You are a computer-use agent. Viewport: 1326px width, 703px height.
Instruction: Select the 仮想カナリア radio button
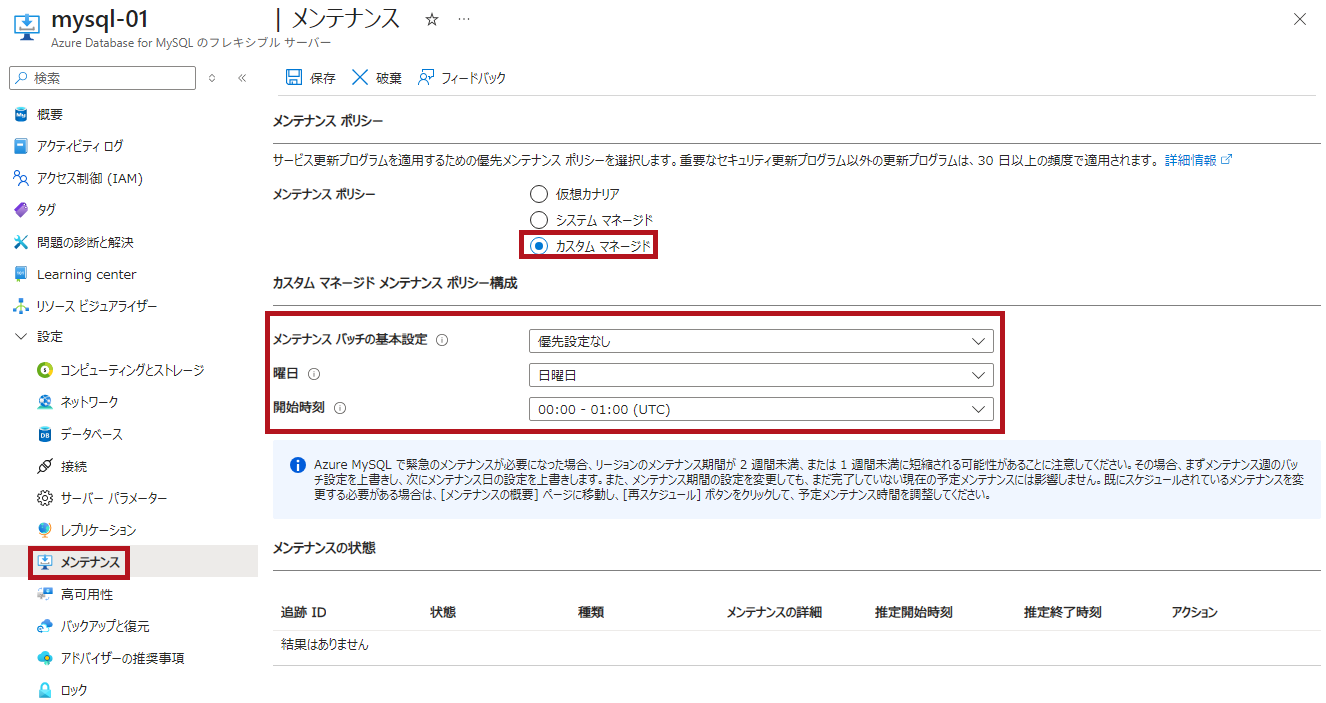pyautogui.click(x=539, y=194)
